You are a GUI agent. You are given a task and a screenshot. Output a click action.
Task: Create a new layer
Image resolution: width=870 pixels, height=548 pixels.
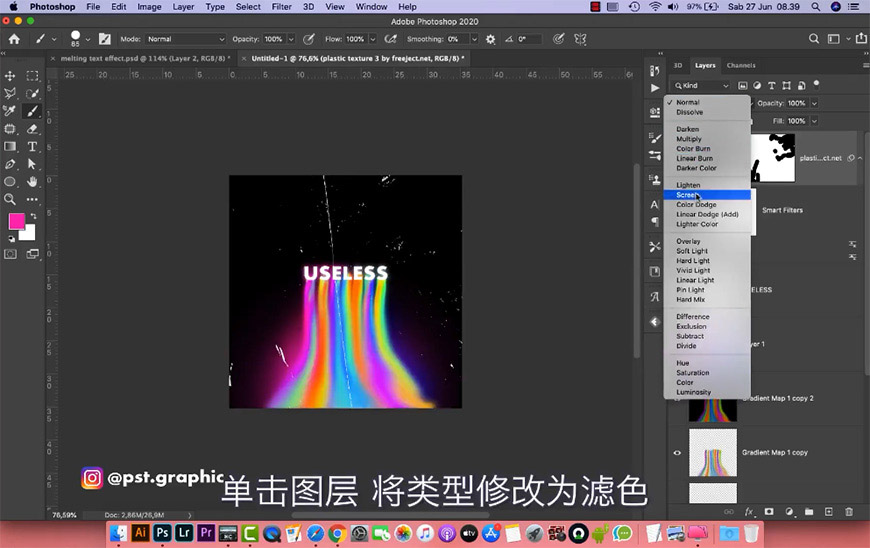[828, 511]
